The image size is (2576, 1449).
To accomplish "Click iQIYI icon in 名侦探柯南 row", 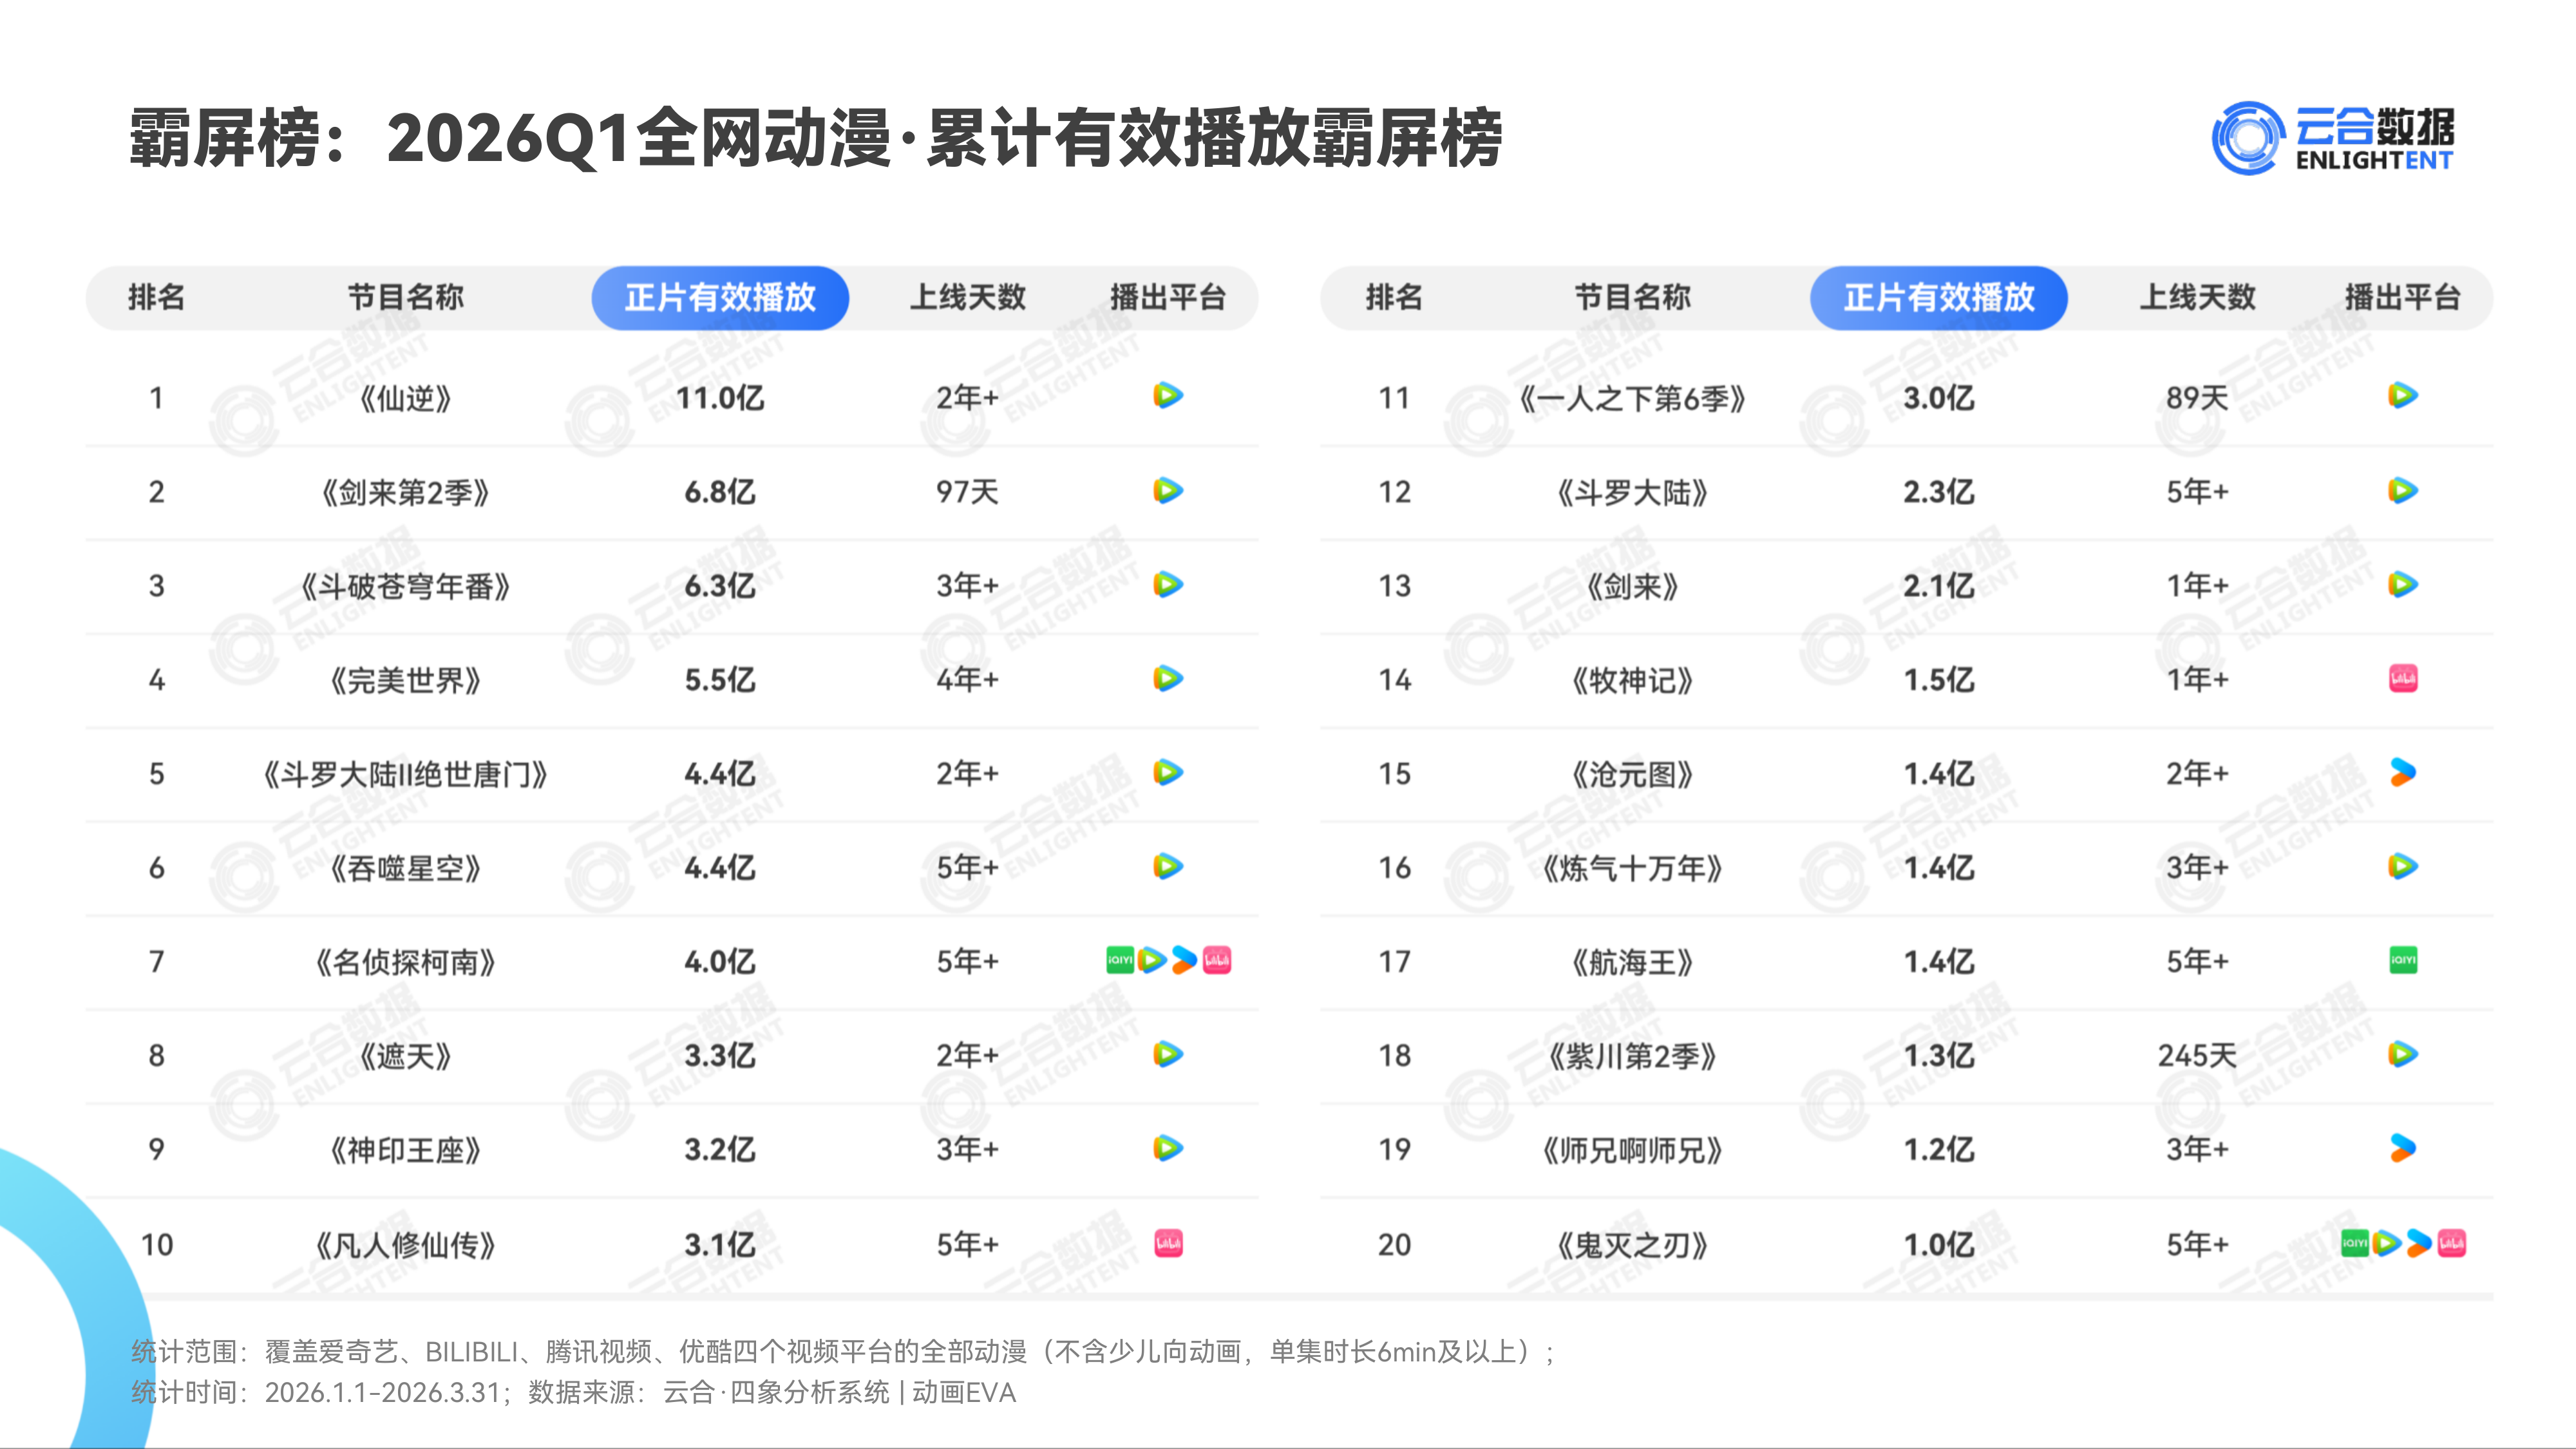I will pos(1120,960).
